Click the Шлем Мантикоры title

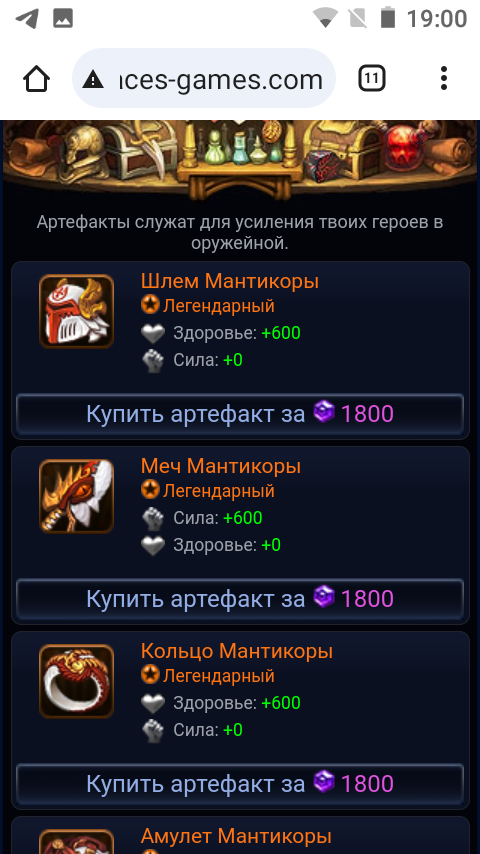(229, 282)
